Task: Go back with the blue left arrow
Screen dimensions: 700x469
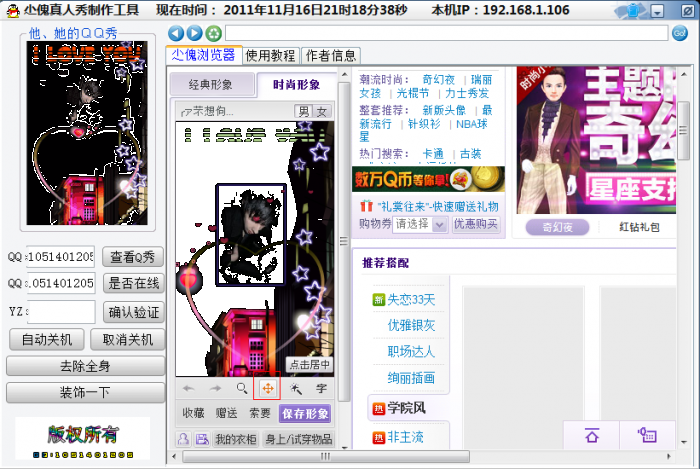Action: tap(176, 33)
